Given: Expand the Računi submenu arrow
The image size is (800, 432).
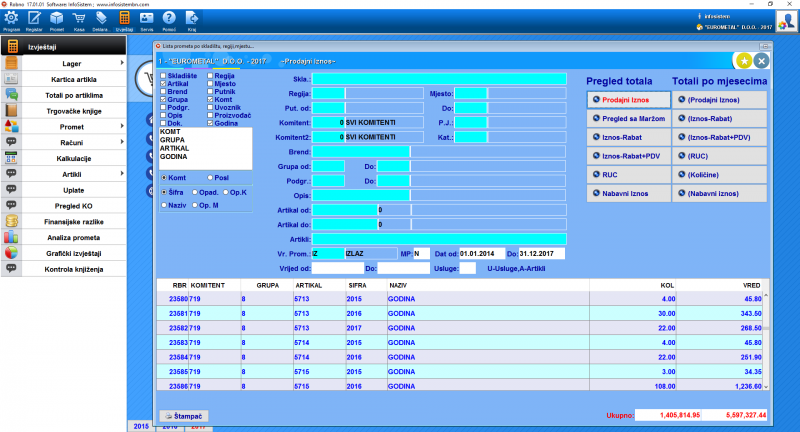Looking at the screenshot, I should pos(122,143).
